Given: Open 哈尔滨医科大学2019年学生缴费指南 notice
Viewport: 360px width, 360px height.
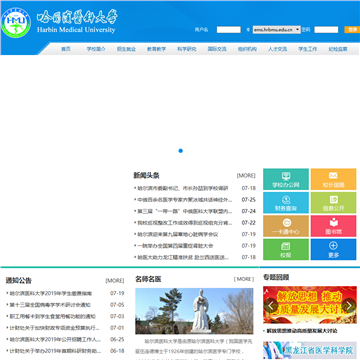Looking at the screenshot, I should [x=51, y=294].
